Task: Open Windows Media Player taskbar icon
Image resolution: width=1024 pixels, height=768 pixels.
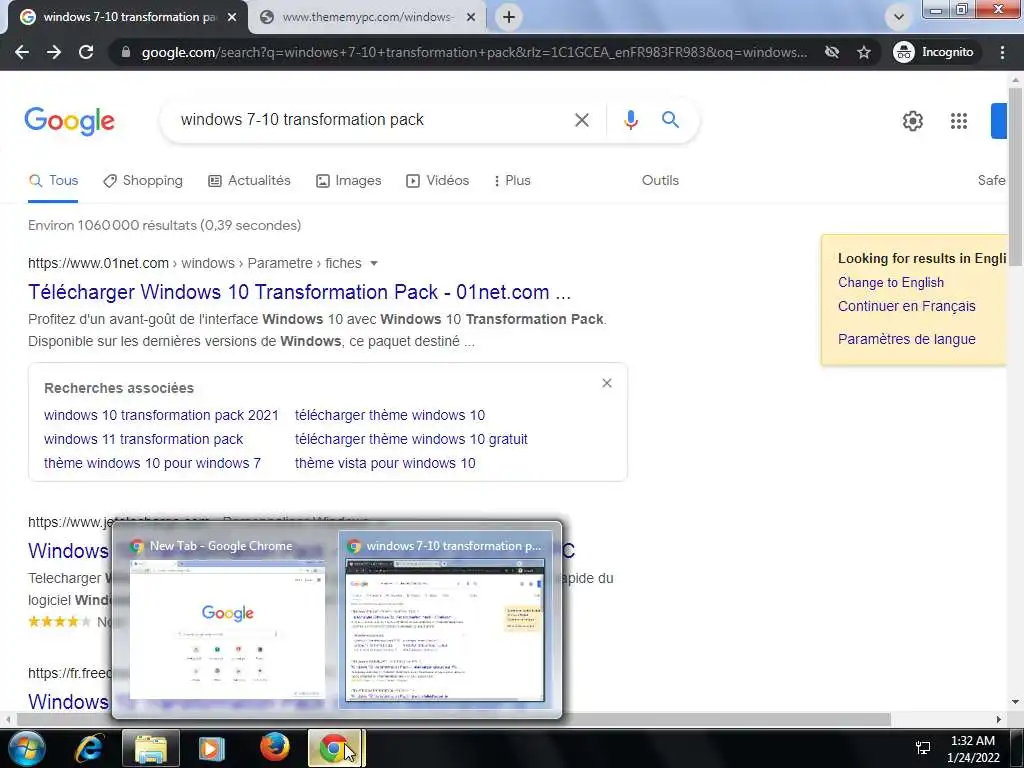Action: (x=211, y=748)
